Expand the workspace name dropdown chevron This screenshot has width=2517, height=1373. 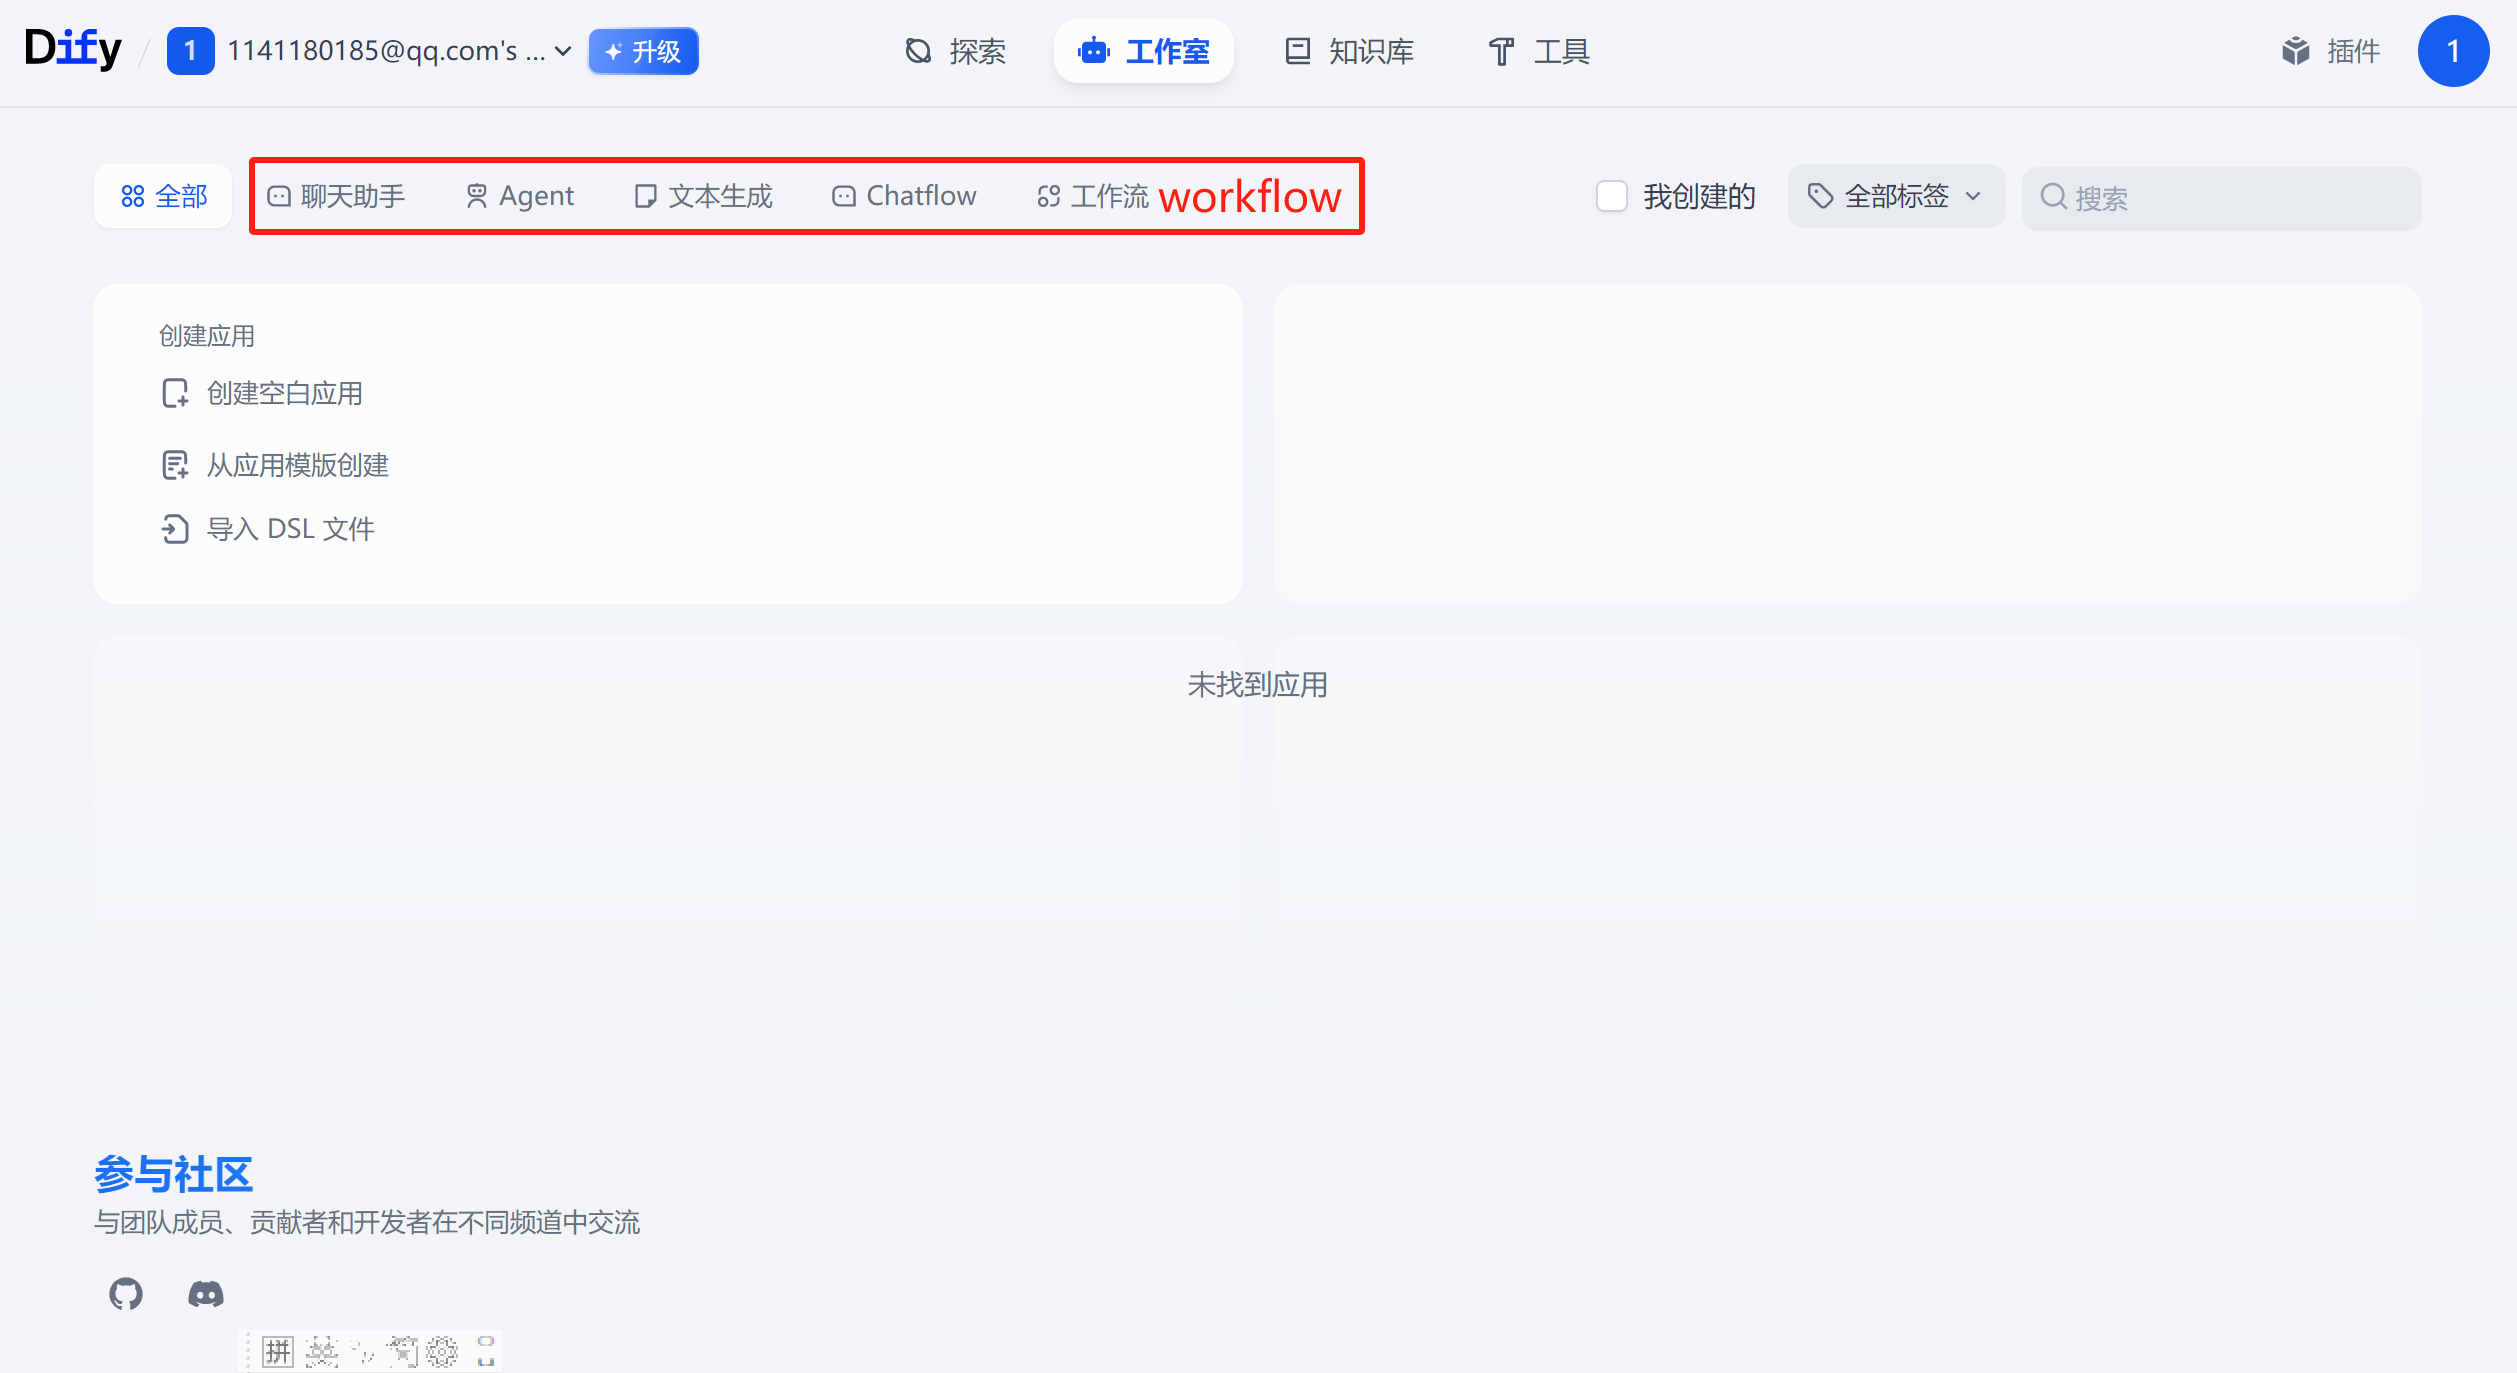click(563, 51)
